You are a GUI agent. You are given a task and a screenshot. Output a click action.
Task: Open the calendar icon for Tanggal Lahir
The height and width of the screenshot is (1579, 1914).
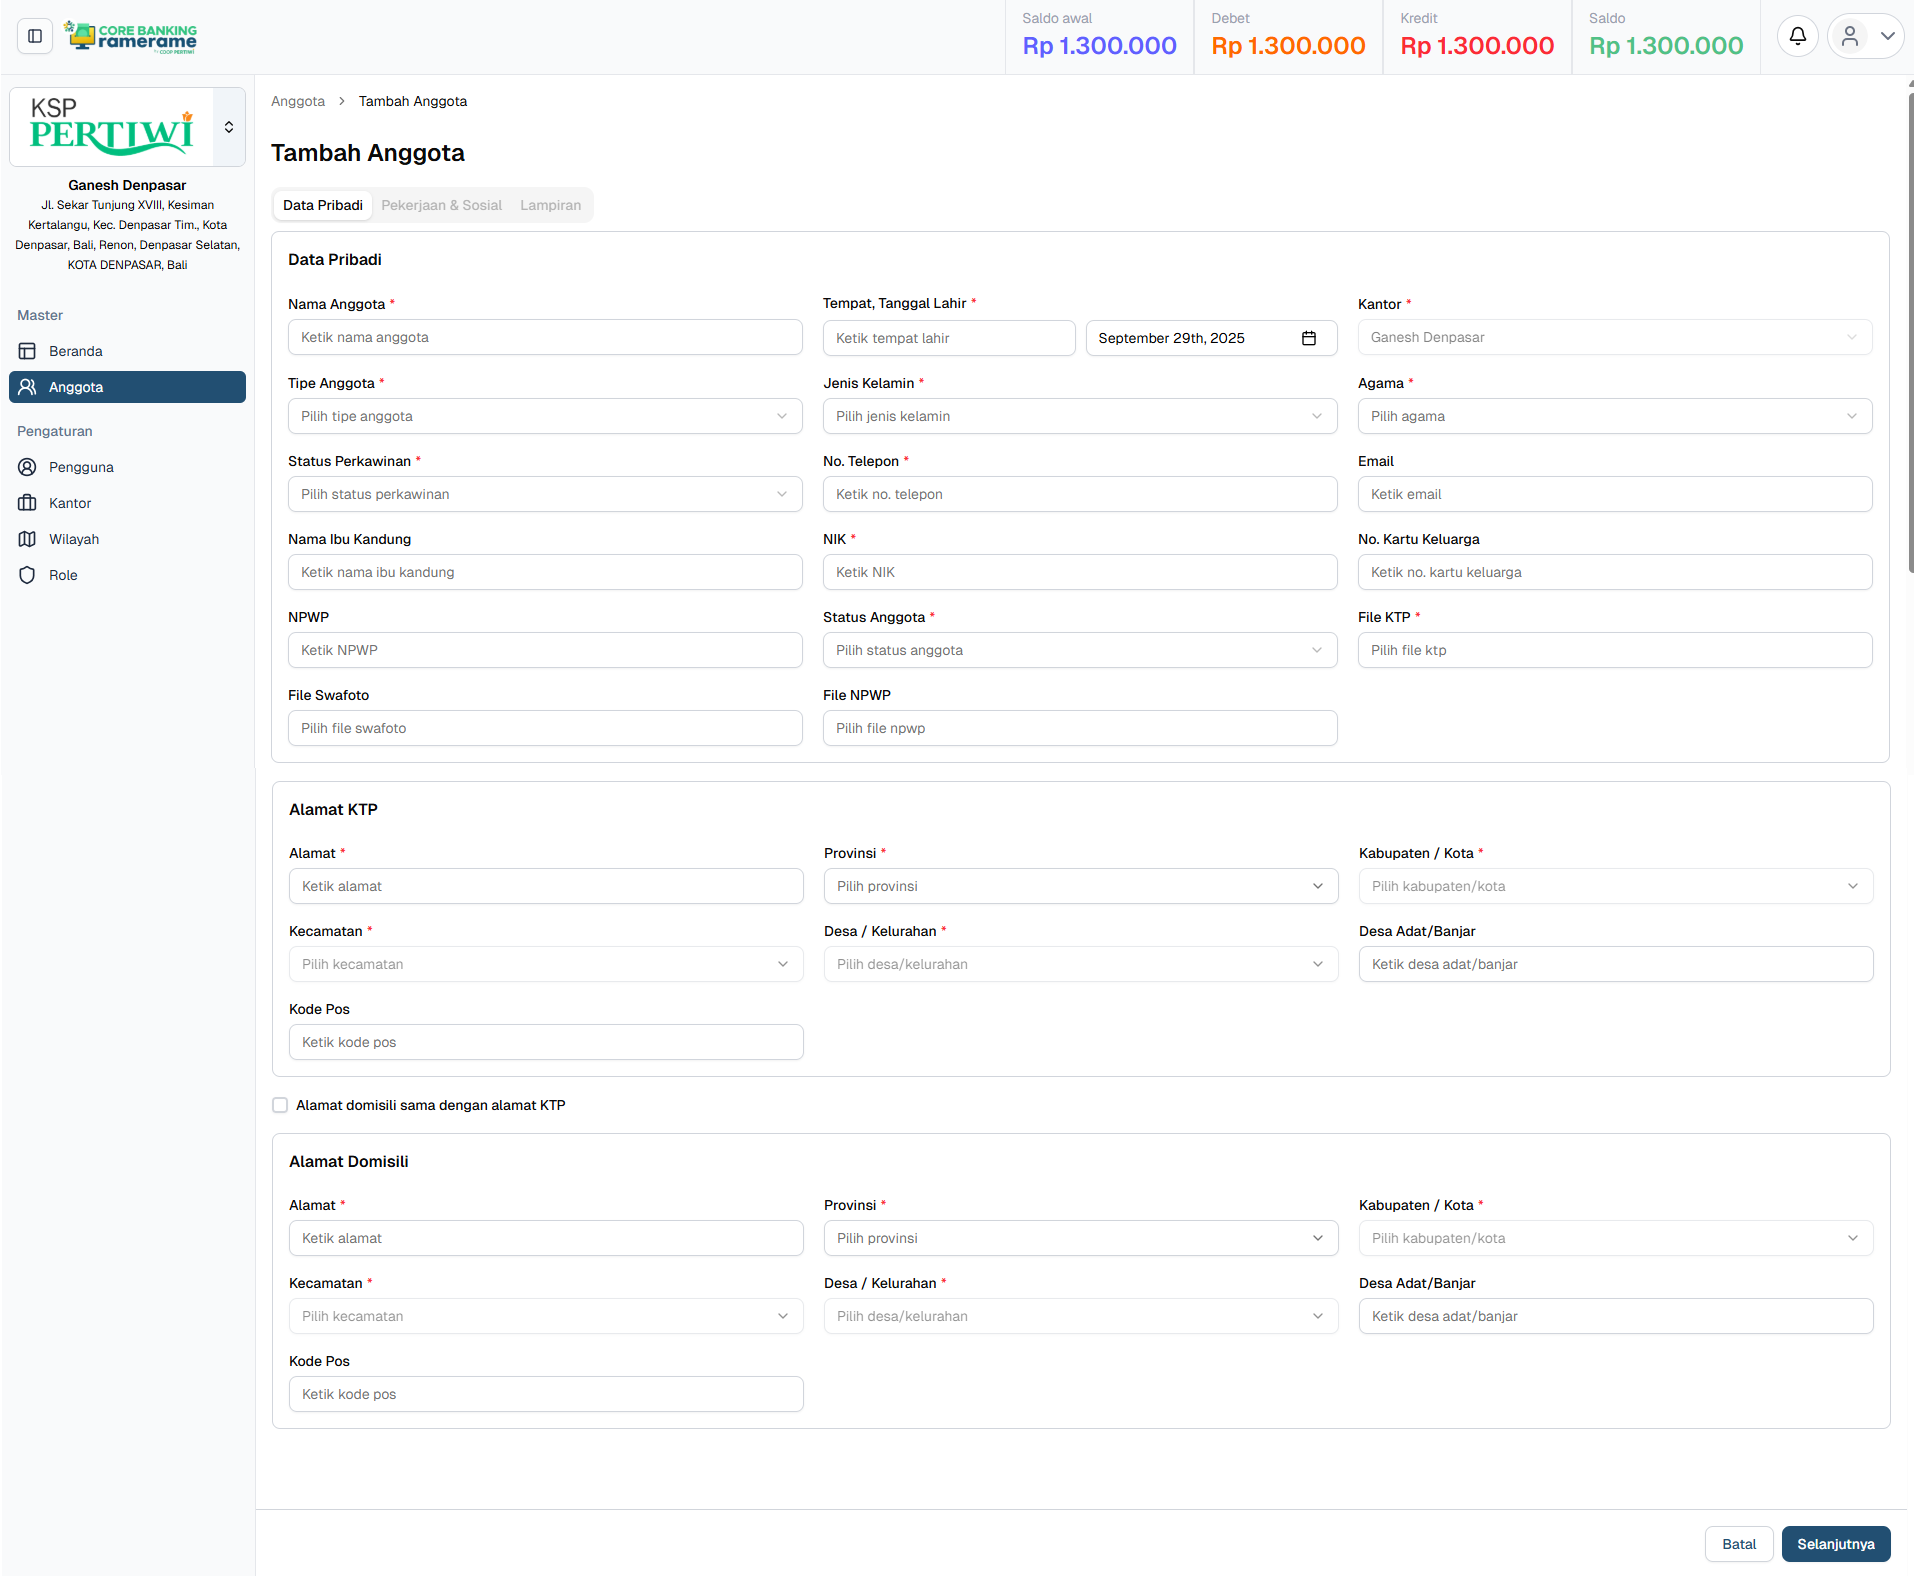pyautogui.click(x=1310, y=338)
